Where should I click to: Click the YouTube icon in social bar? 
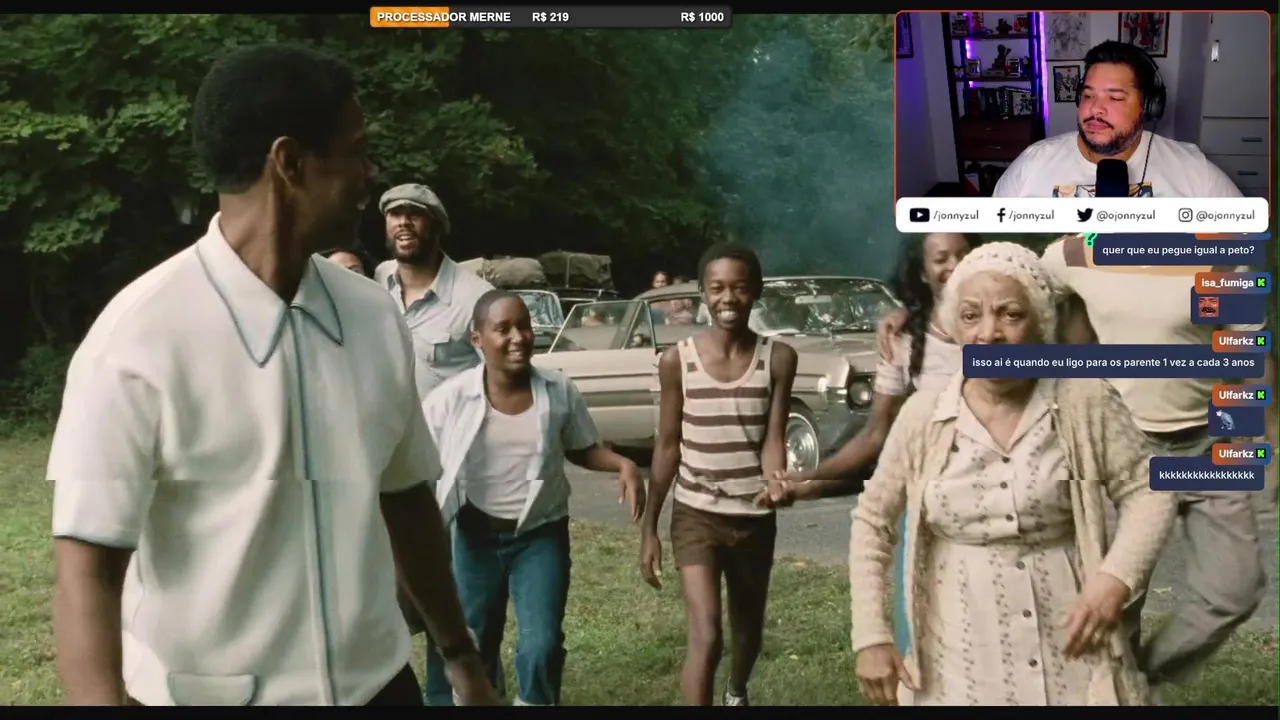pos(919,215)
